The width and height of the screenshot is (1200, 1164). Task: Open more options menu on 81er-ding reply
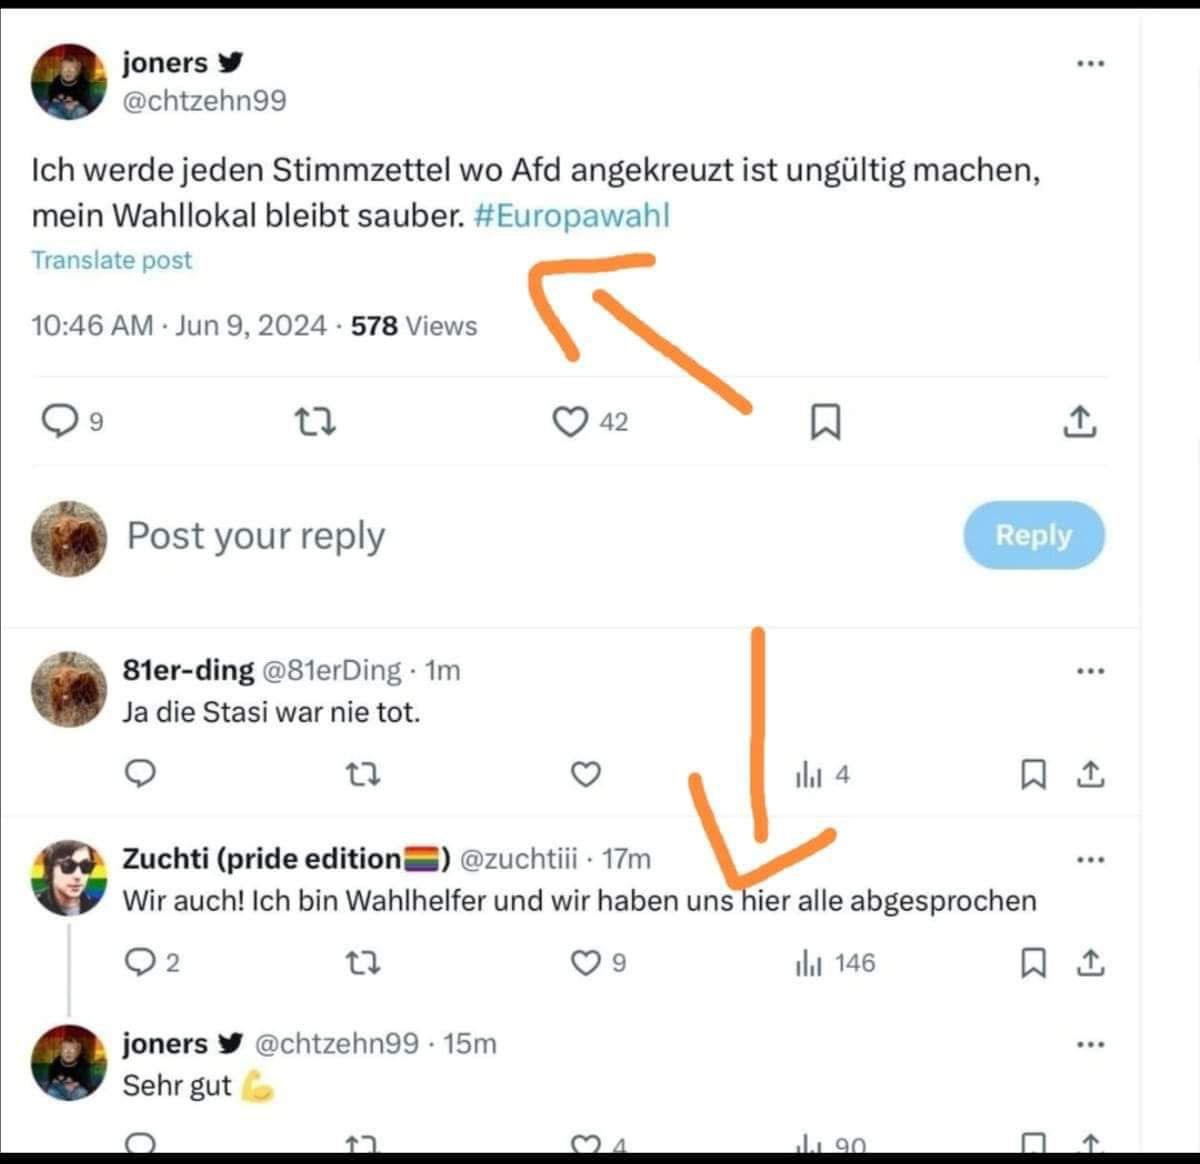point(1090,670)
